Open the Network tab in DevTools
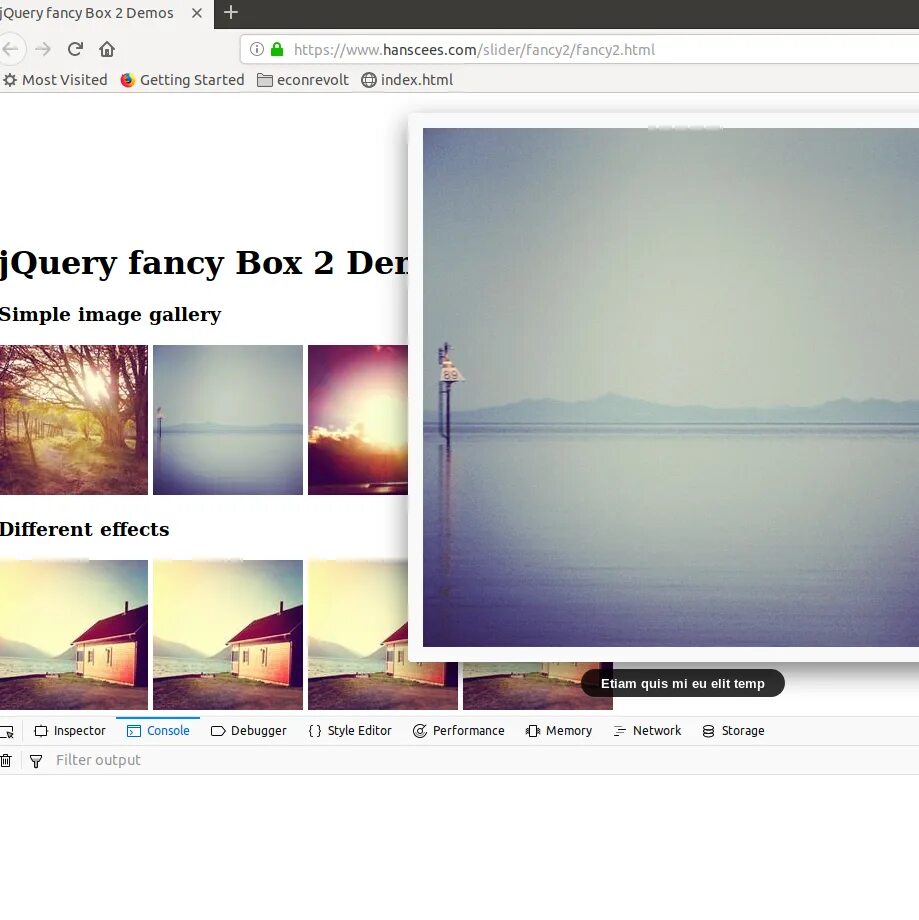Image resolution: width=919 pixels, height=920 pixels. [647, 730]
